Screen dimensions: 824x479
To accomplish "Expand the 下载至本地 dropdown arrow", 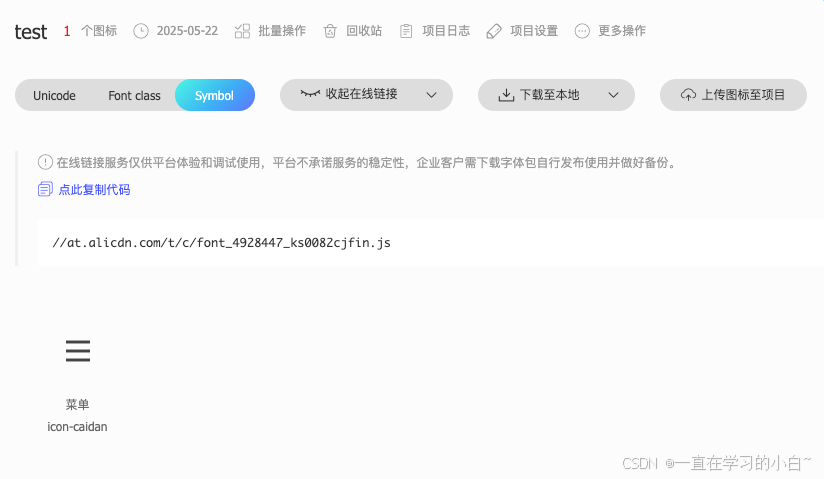I will 613,95.
